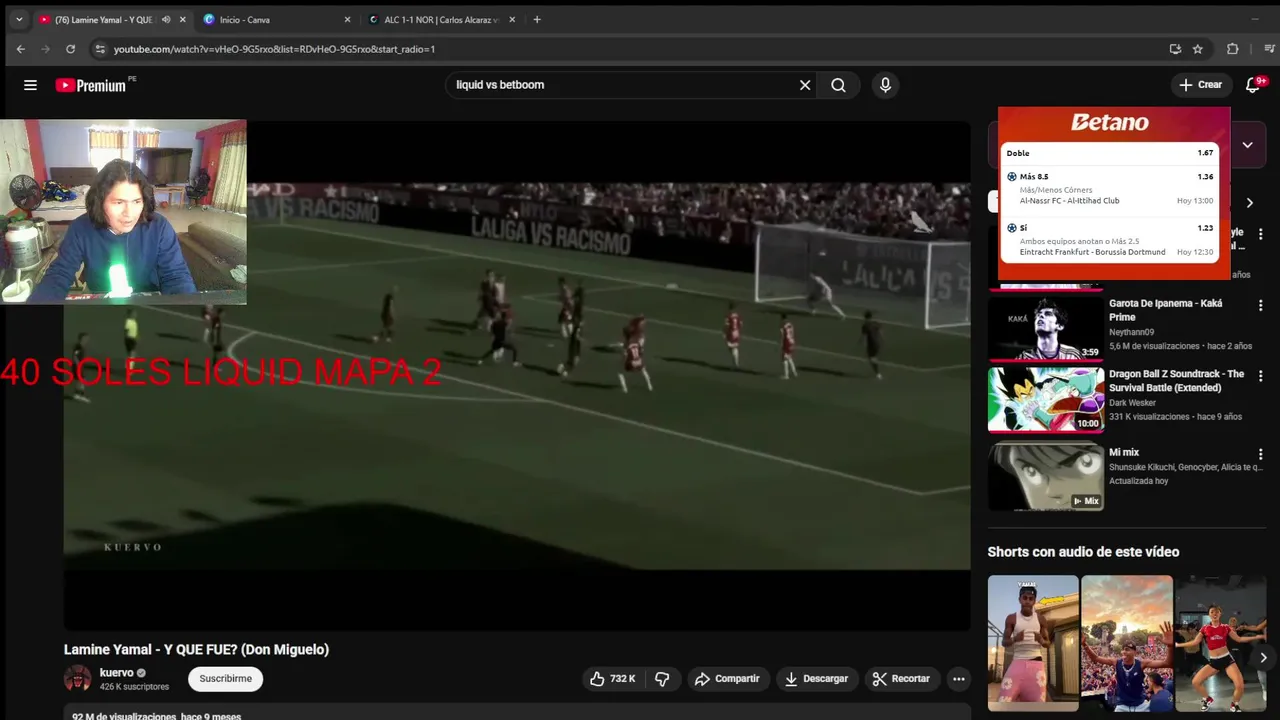The image size is (1280, 720).
Task: Open first Short with white top dancer
Action: (x=1033, y=643)
